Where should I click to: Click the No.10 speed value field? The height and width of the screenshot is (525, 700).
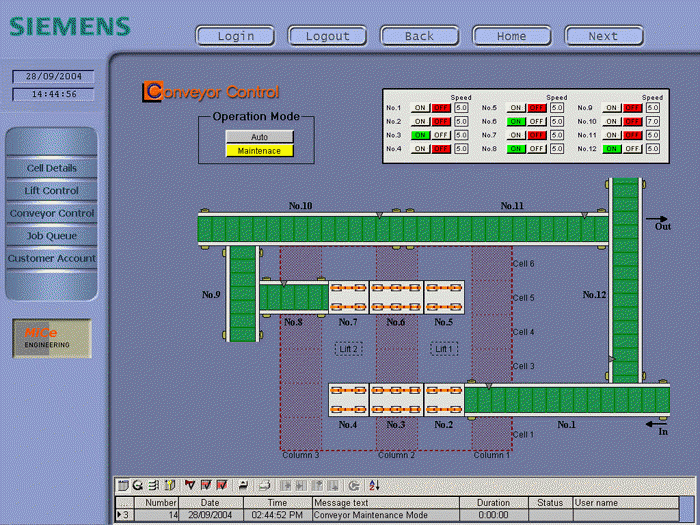click(653, 121)
